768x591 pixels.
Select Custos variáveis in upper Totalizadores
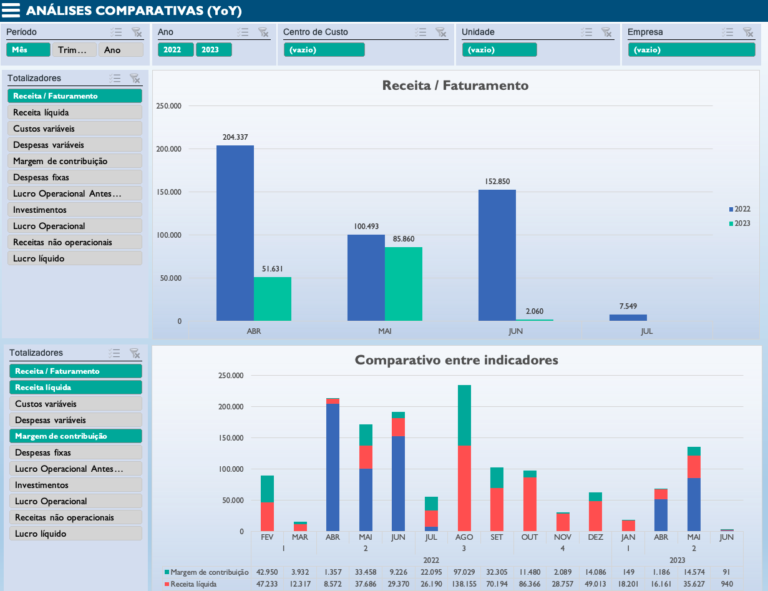point(74,128)
